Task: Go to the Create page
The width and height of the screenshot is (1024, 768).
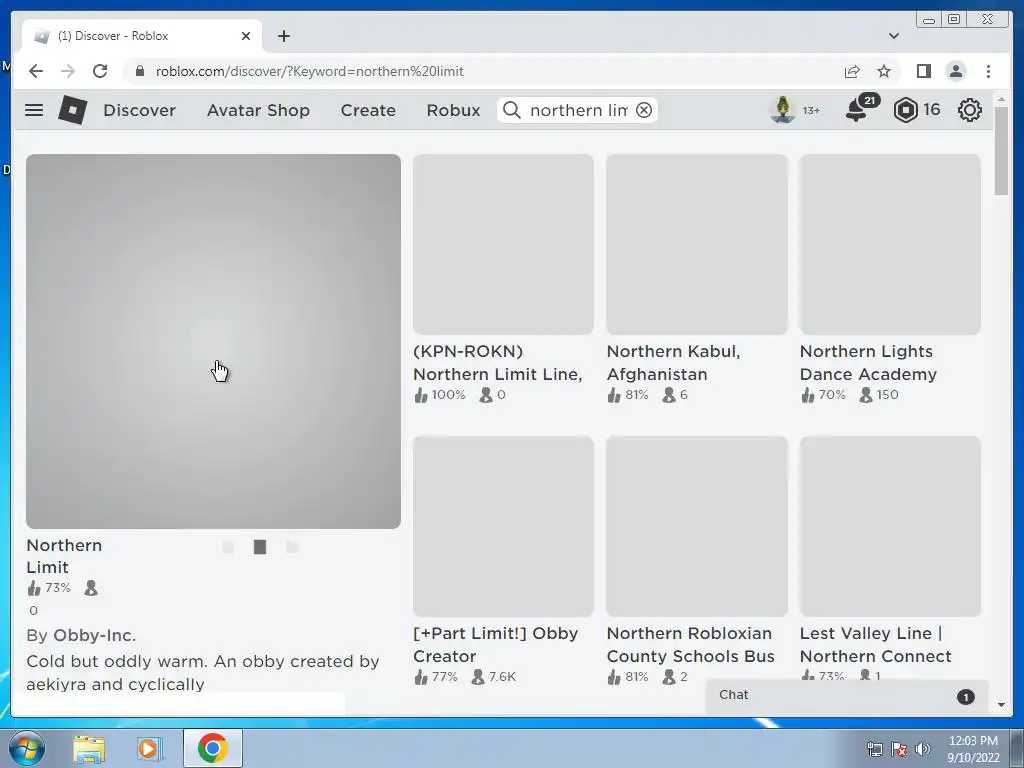Action: (x=368, y=110)
